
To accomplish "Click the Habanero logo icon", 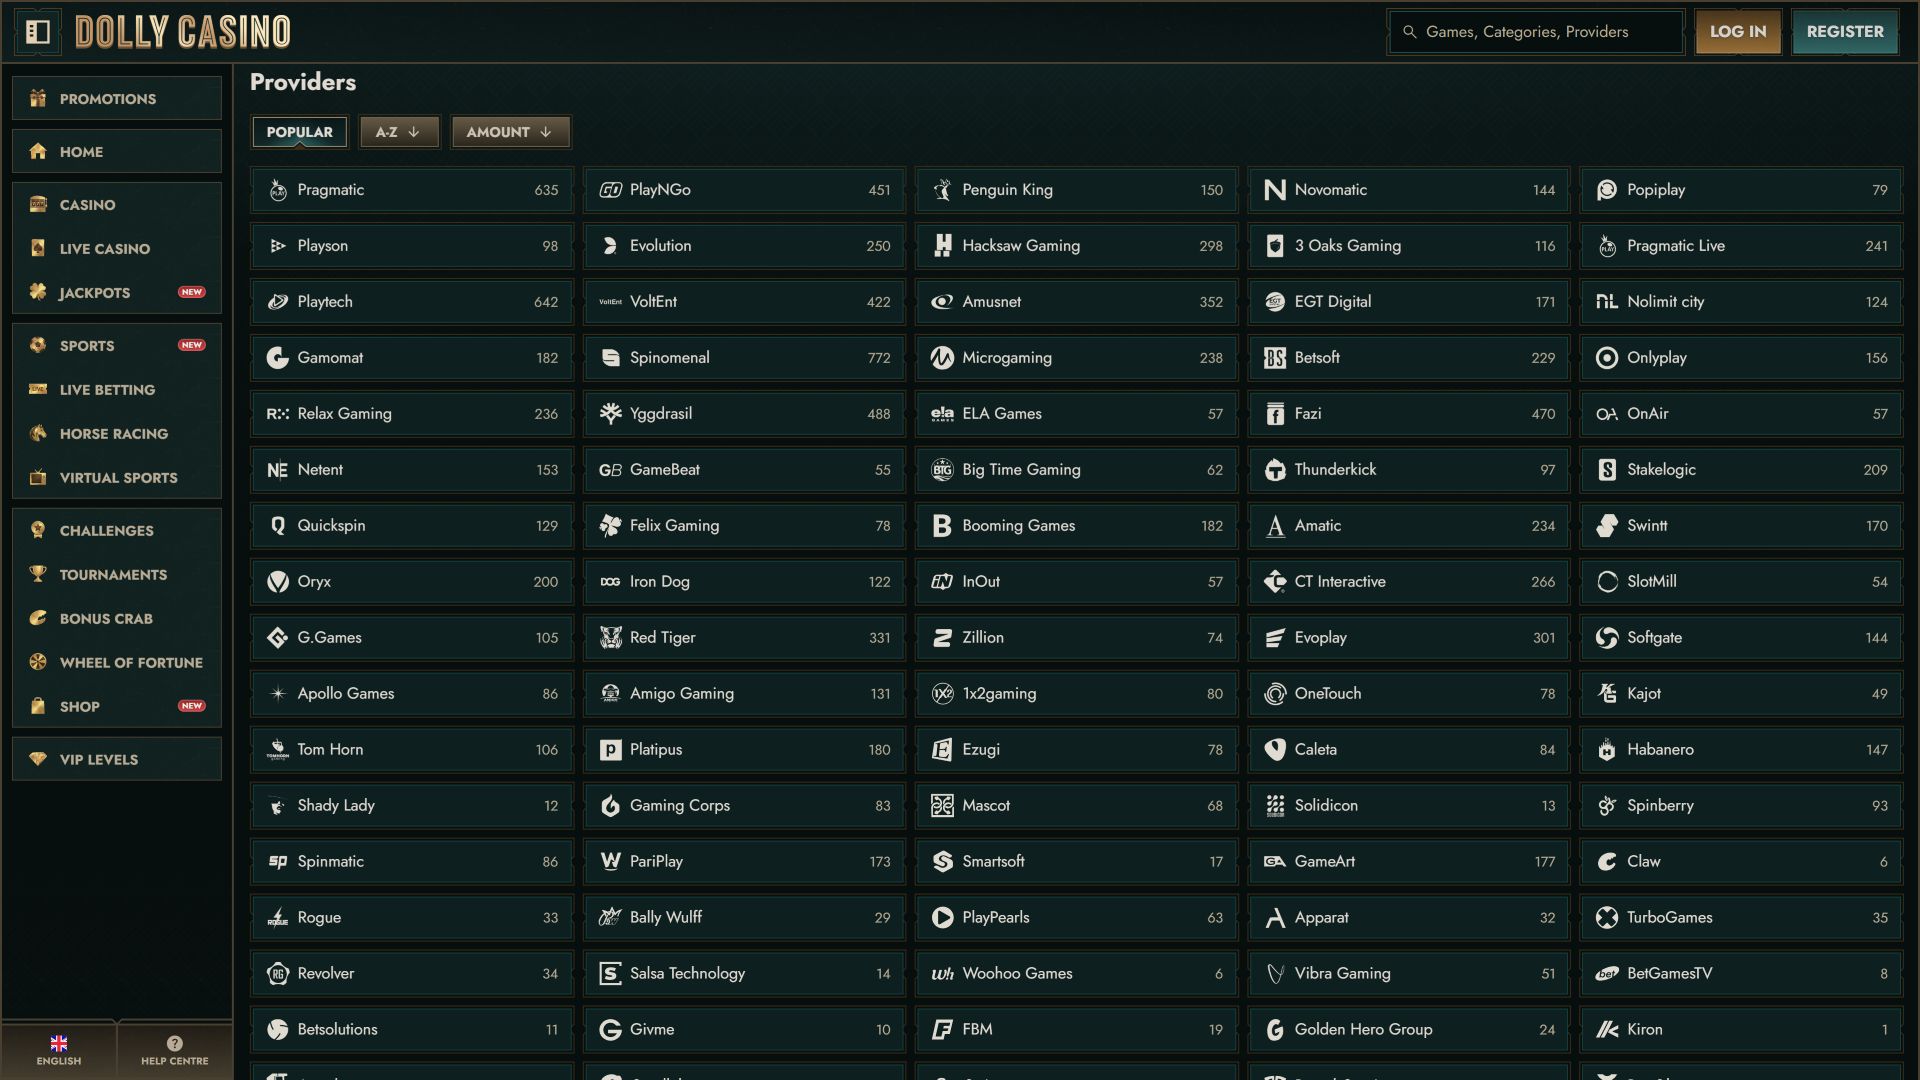I will [x=1607, y=750].
